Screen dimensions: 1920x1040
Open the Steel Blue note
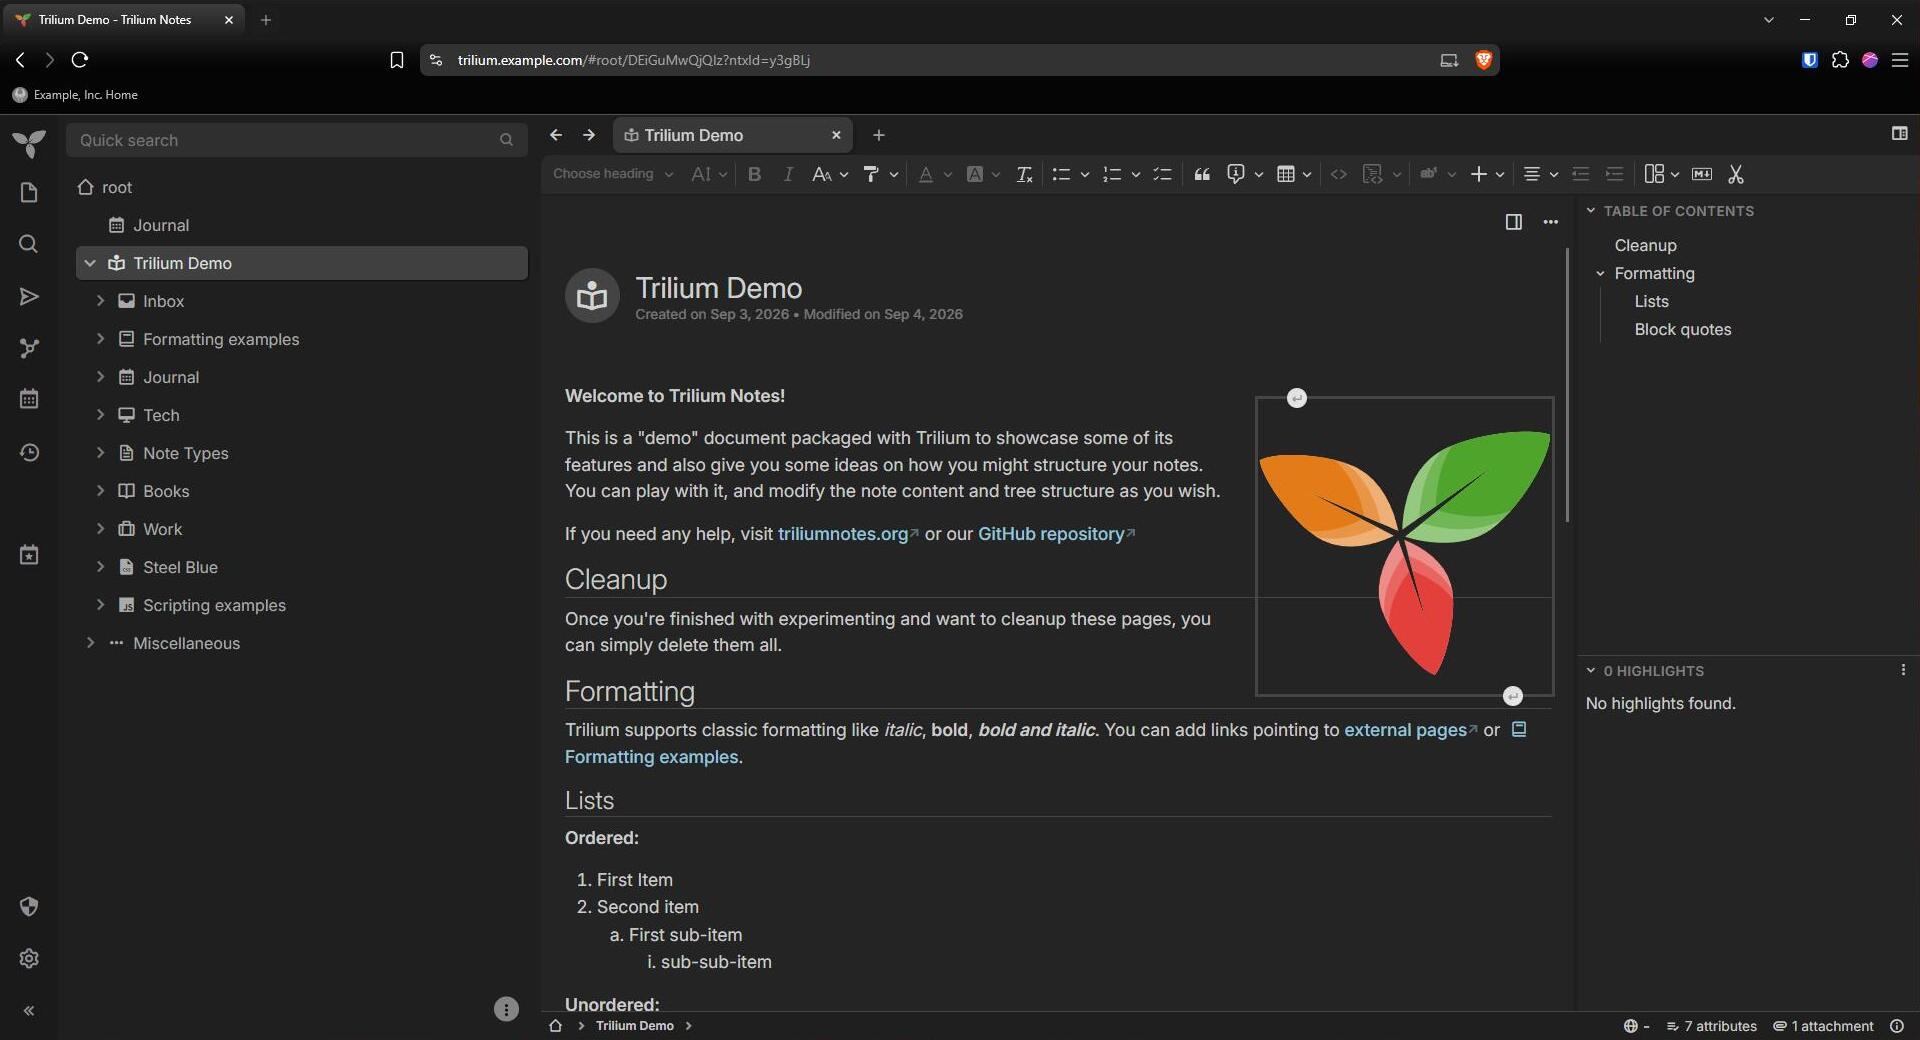(x=180, y=567)
